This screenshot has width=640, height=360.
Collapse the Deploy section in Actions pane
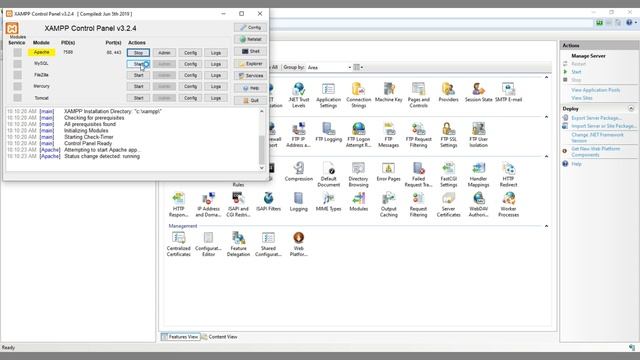coord(631,109)
